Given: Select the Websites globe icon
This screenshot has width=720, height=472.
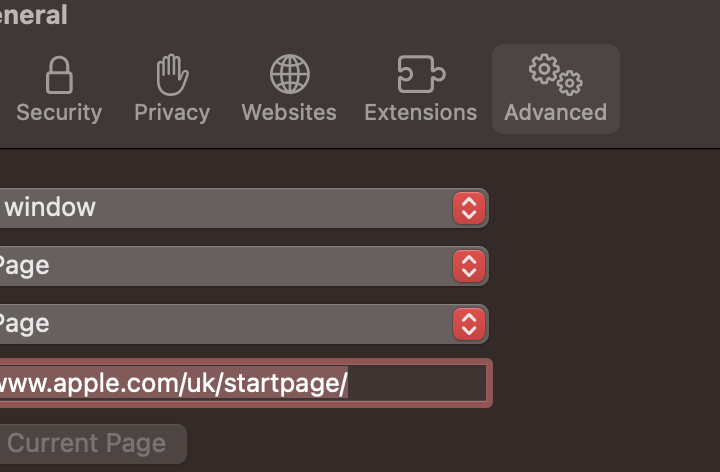Looking at the screenshot, I should click(x=289, y=75).
